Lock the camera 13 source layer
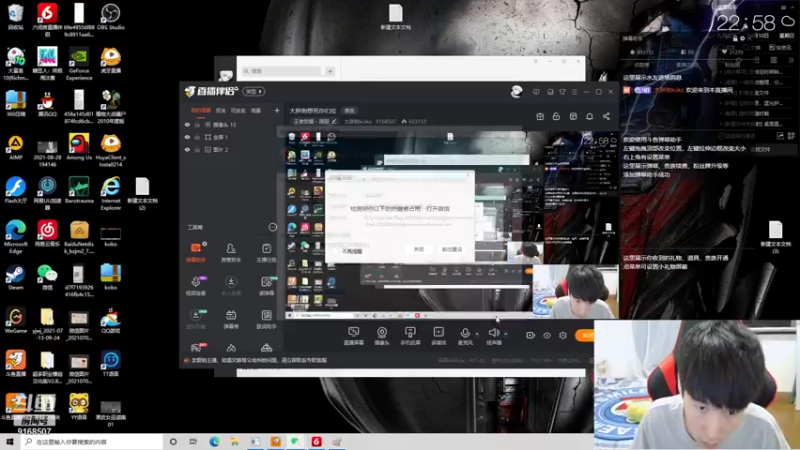This screenshot has height=450, width=800. [197, 124]
